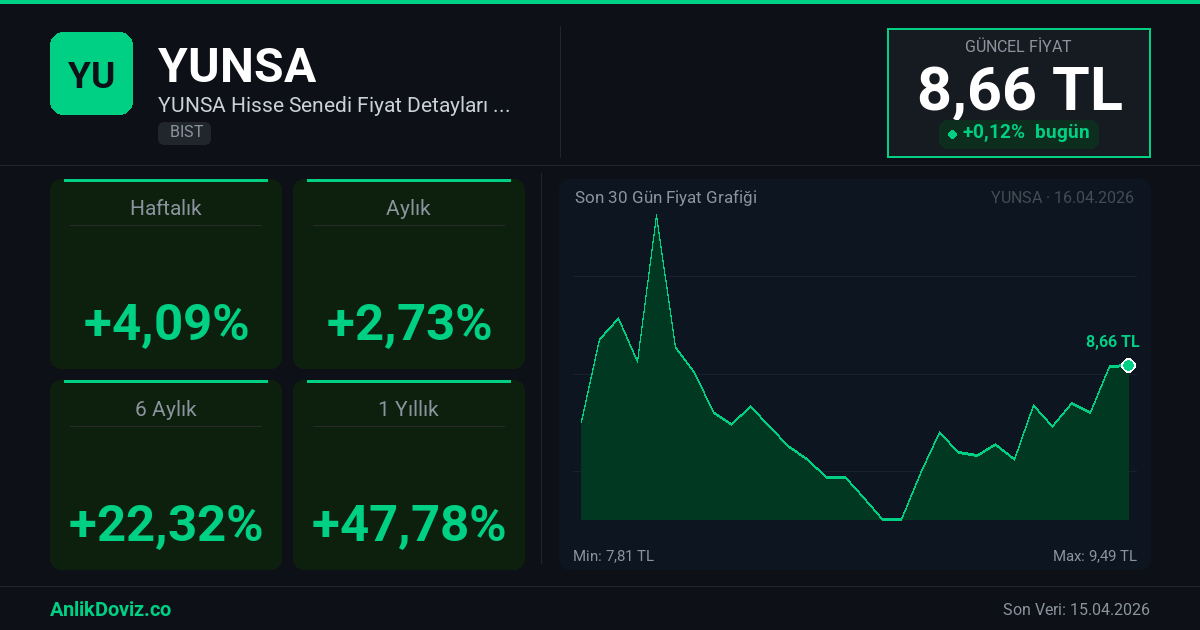1200x630 pixels.
Task: Click the green YU logo icon
Action: (x=91, y=73)
